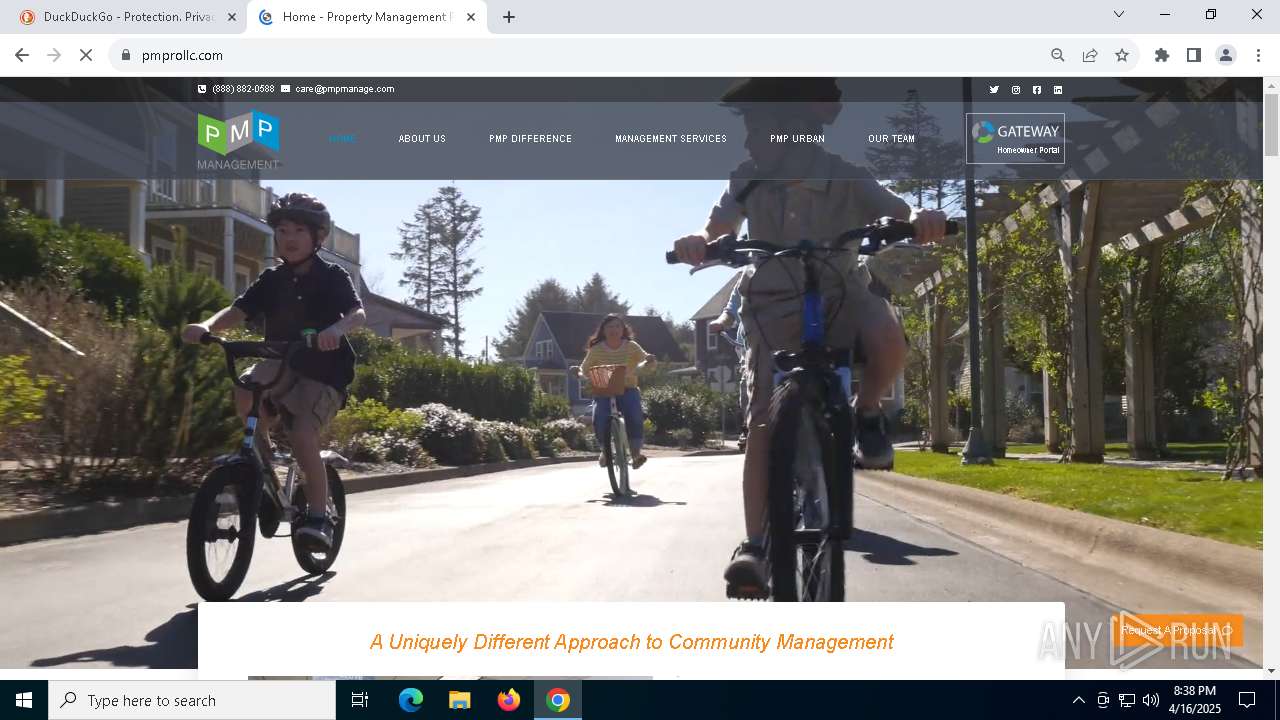
Task: Open the Windows Start menu
Action: (24, 700)
